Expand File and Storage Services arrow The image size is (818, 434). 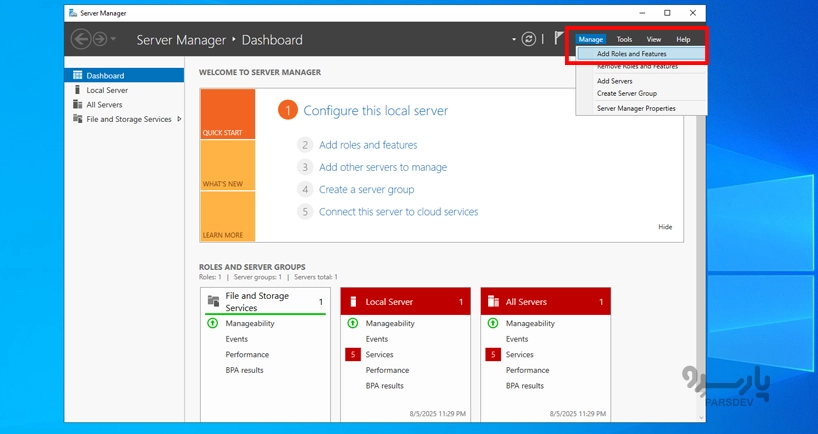[179, 119]
